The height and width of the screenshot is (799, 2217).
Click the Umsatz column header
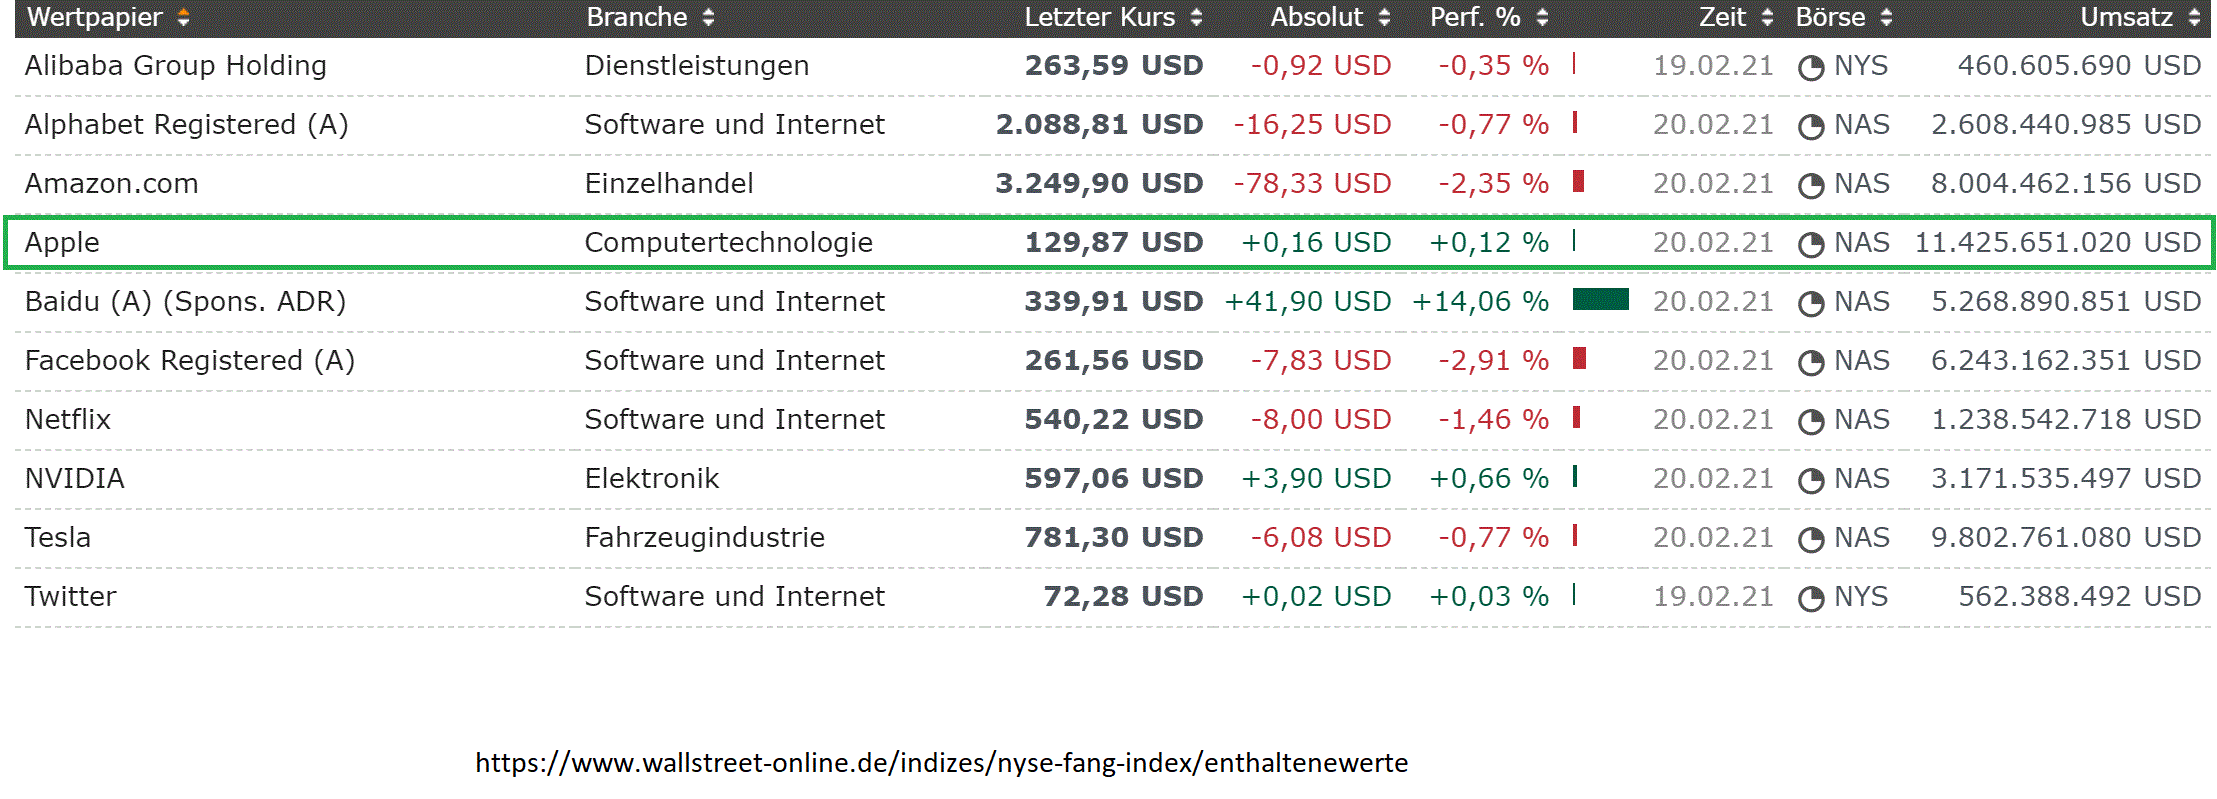[2125, 18]
